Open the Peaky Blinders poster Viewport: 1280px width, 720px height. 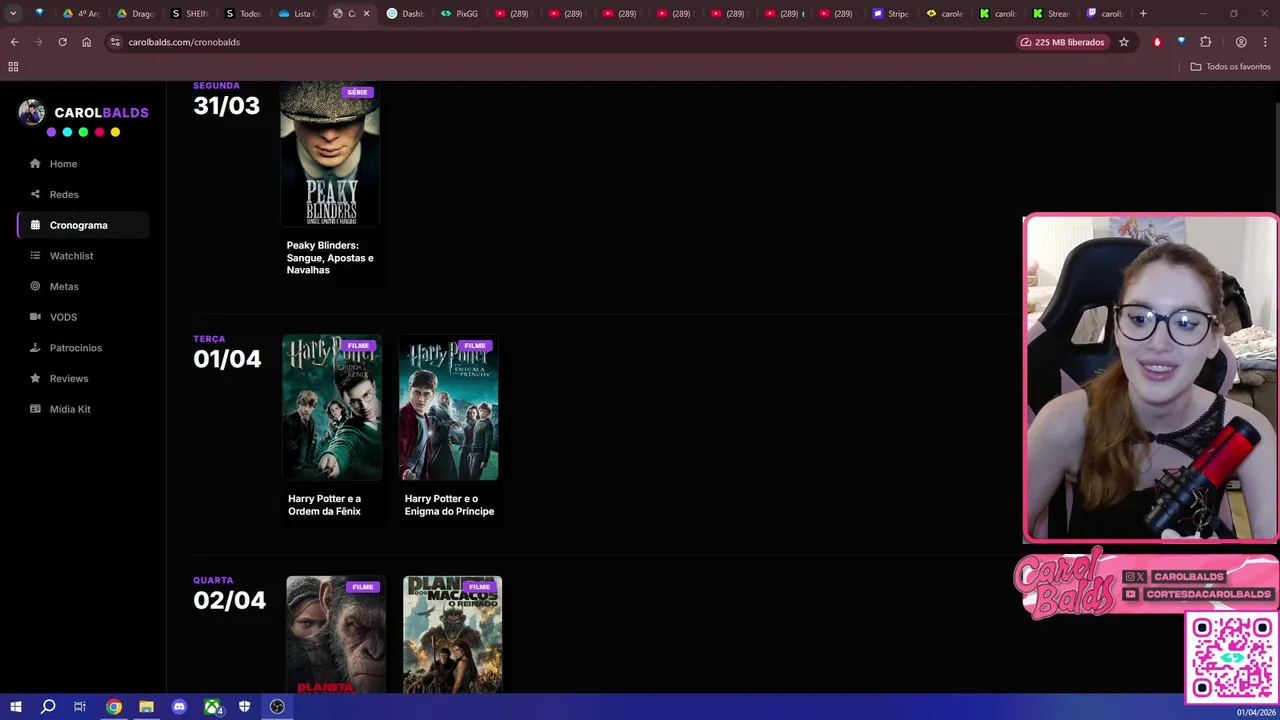pos(330,154)
